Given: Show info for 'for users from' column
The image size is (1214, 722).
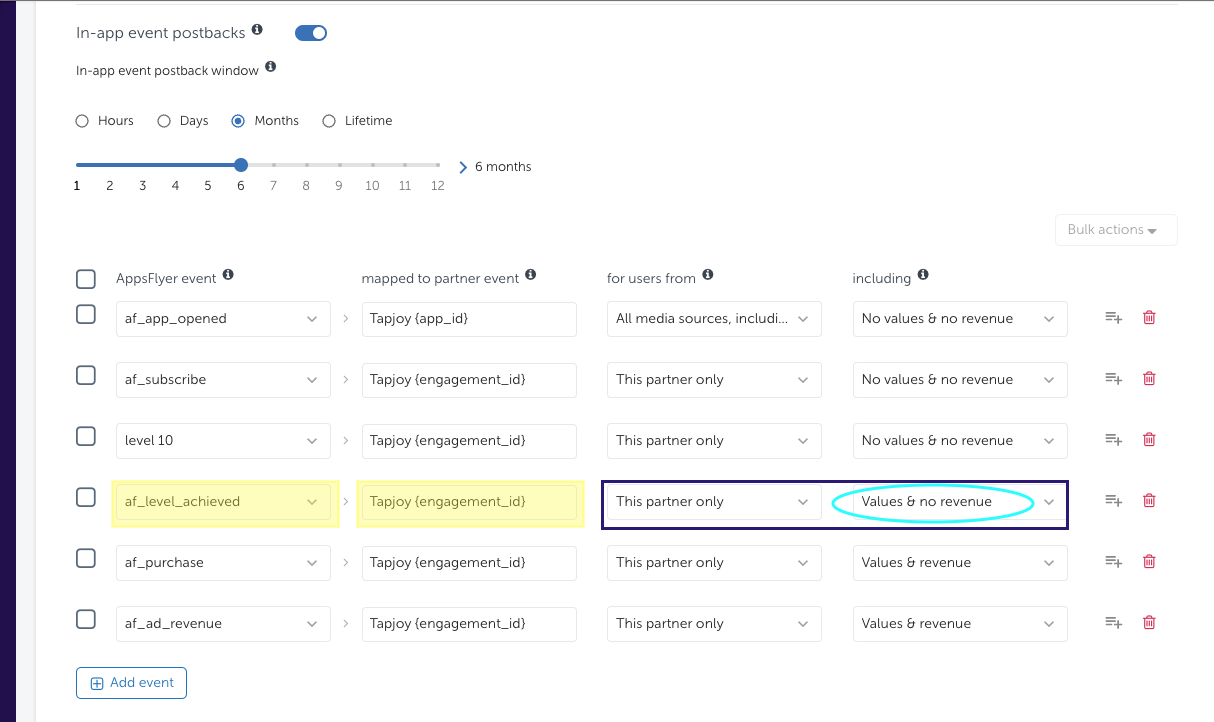Looking at the screenshot, I should 708,275.
